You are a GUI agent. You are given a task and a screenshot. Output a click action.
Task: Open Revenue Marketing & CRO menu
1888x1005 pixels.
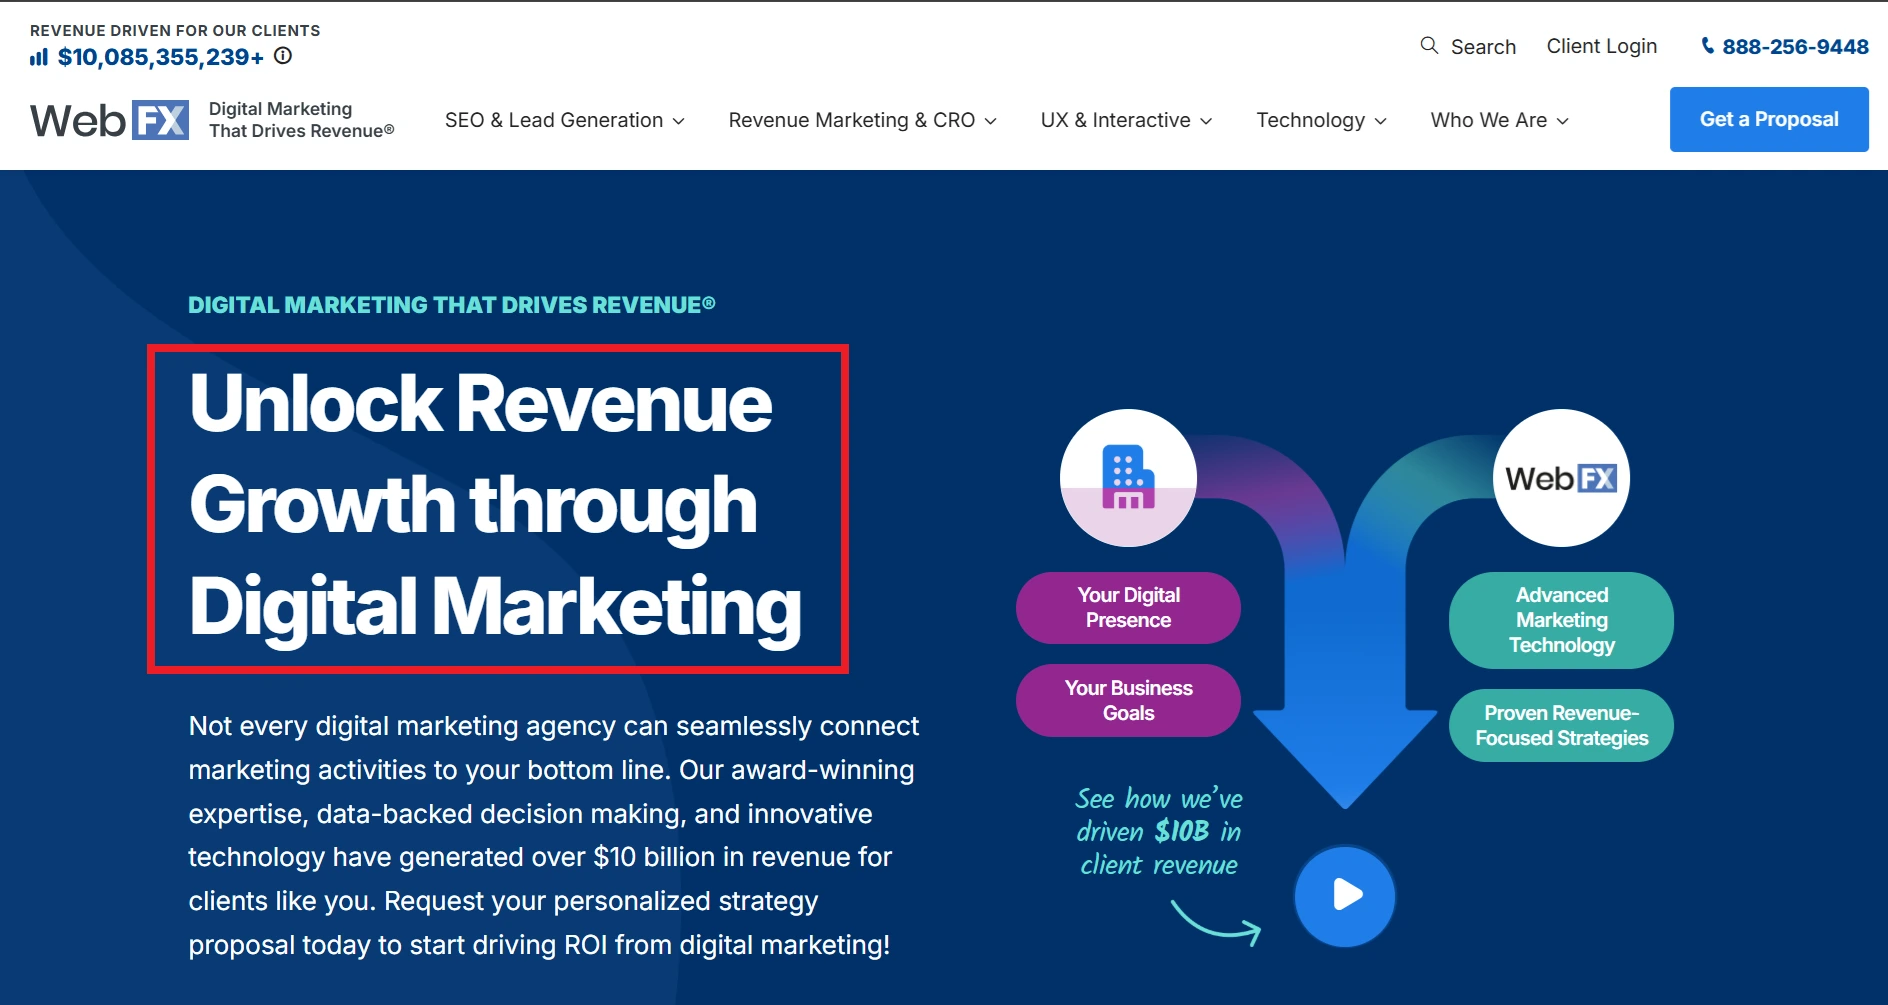click(x=852, y=120)
